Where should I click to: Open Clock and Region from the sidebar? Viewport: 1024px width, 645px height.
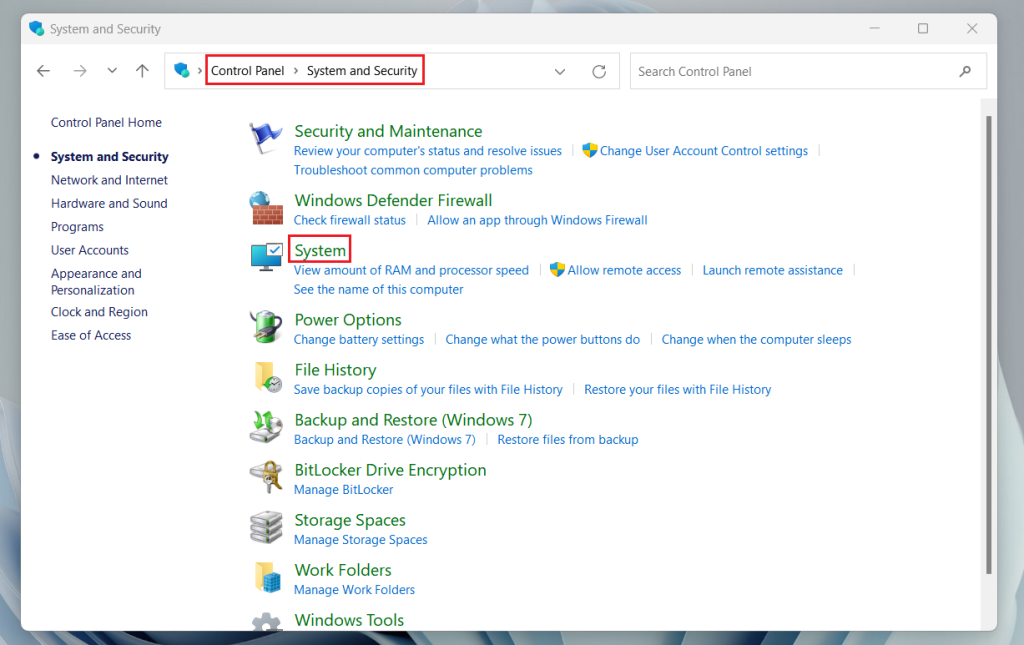point(99,311)
